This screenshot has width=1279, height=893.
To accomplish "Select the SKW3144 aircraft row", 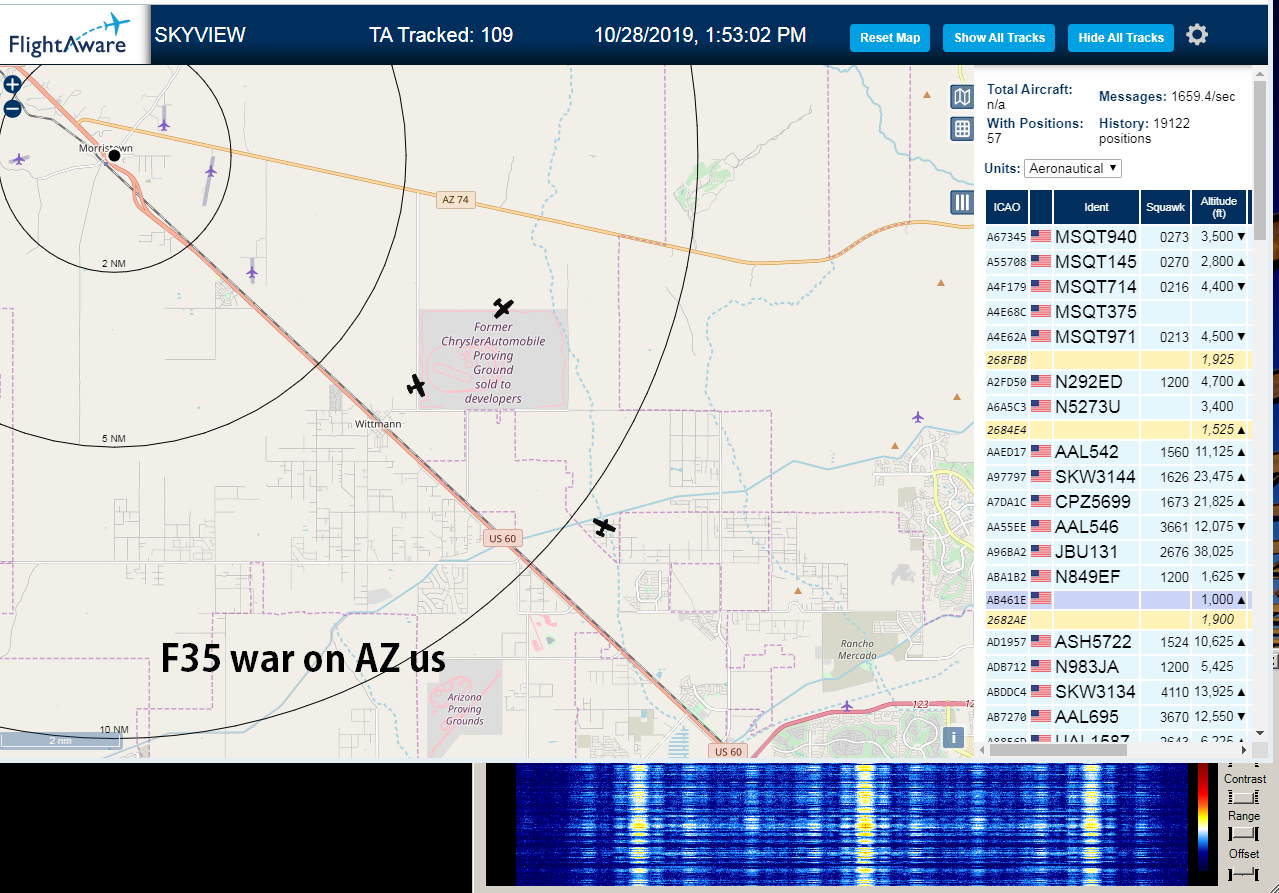I will pyautogui.click(x=1117, y=476).
